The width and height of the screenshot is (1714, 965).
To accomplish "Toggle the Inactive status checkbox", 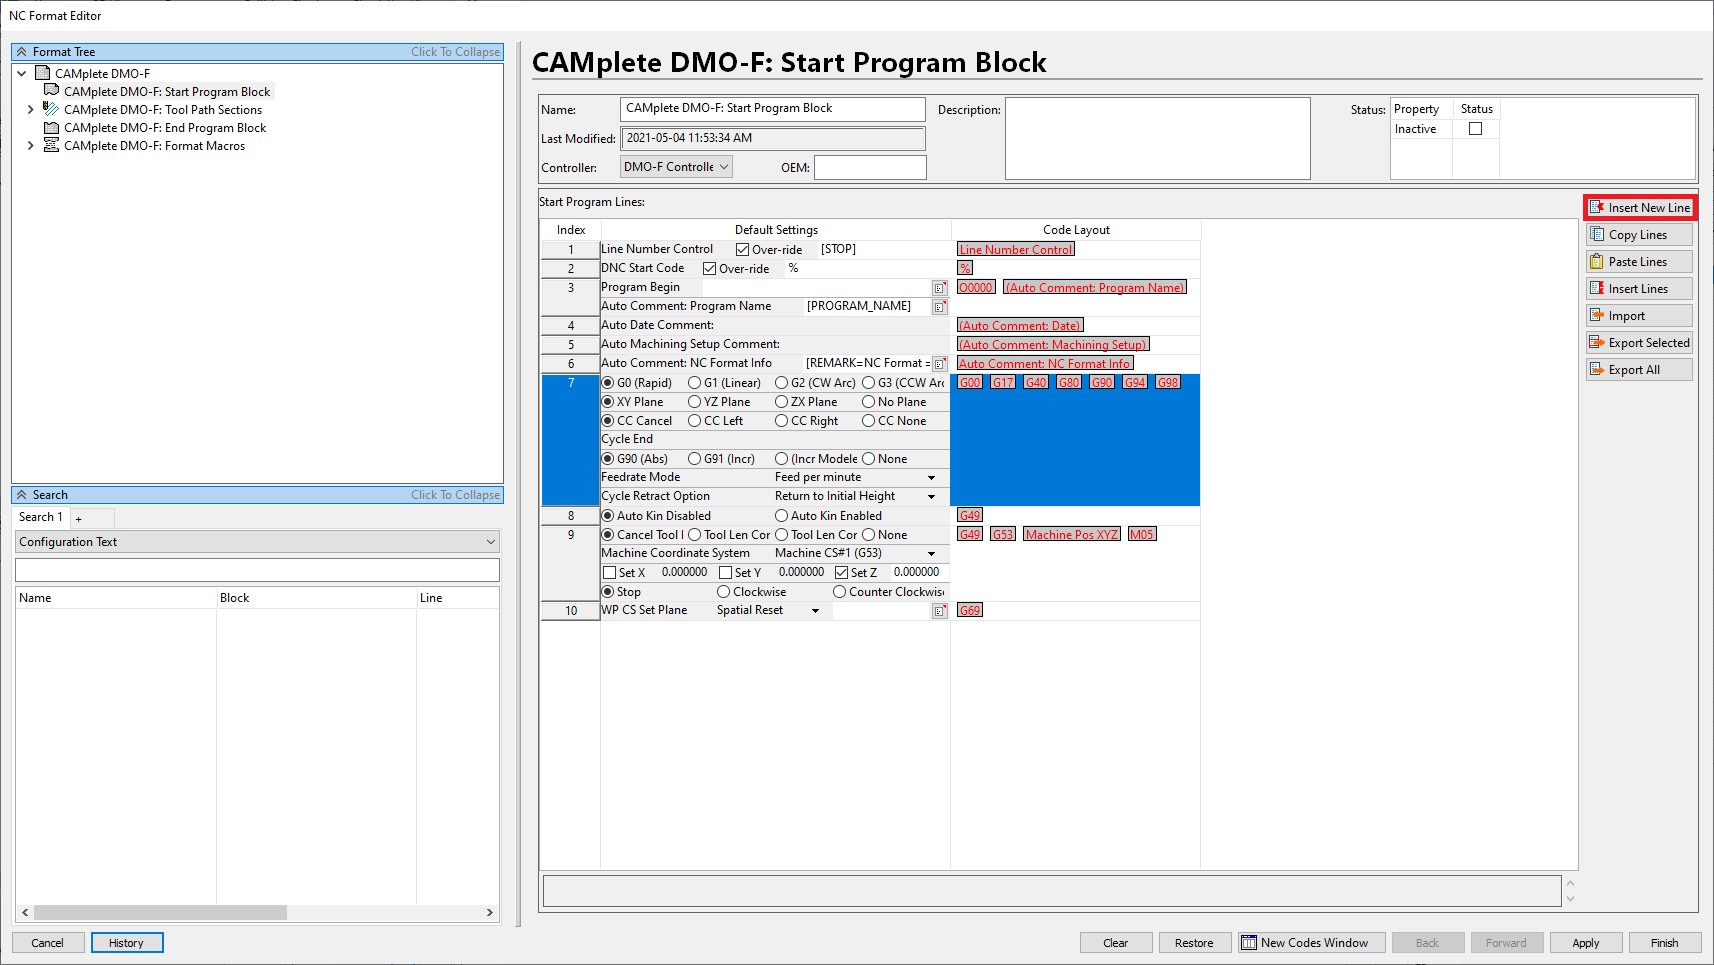I will (1475, 129).
